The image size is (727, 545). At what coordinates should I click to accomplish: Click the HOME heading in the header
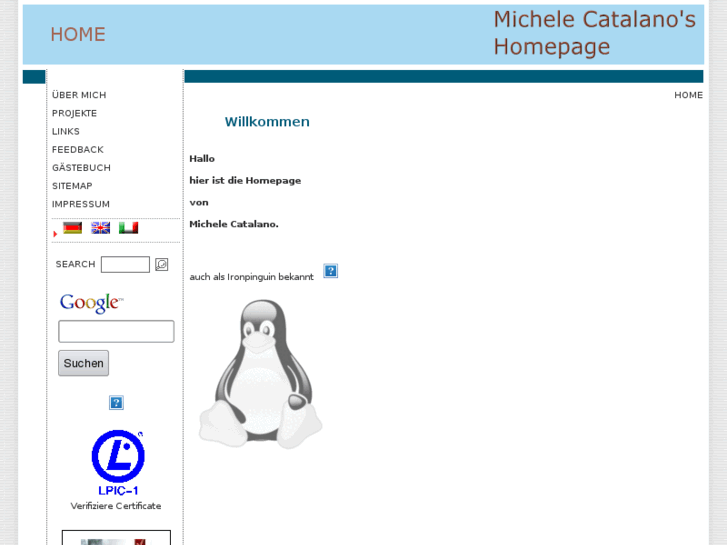click(78, 34)
